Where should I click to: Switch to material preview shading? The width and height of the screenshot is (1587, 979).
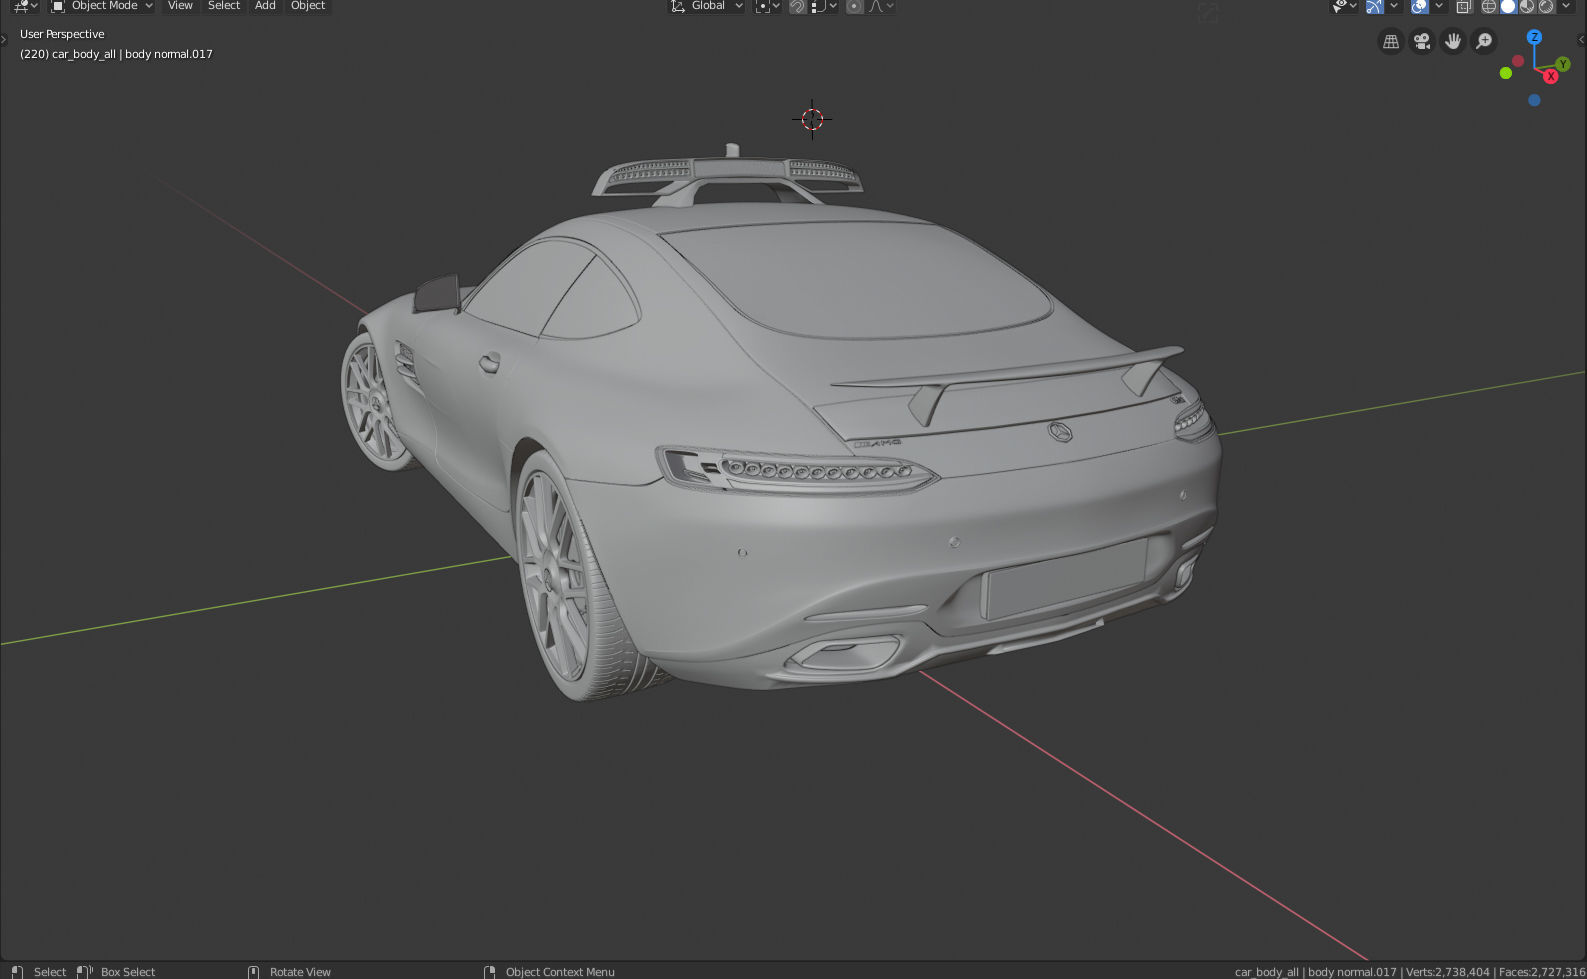click(1527, 6)
